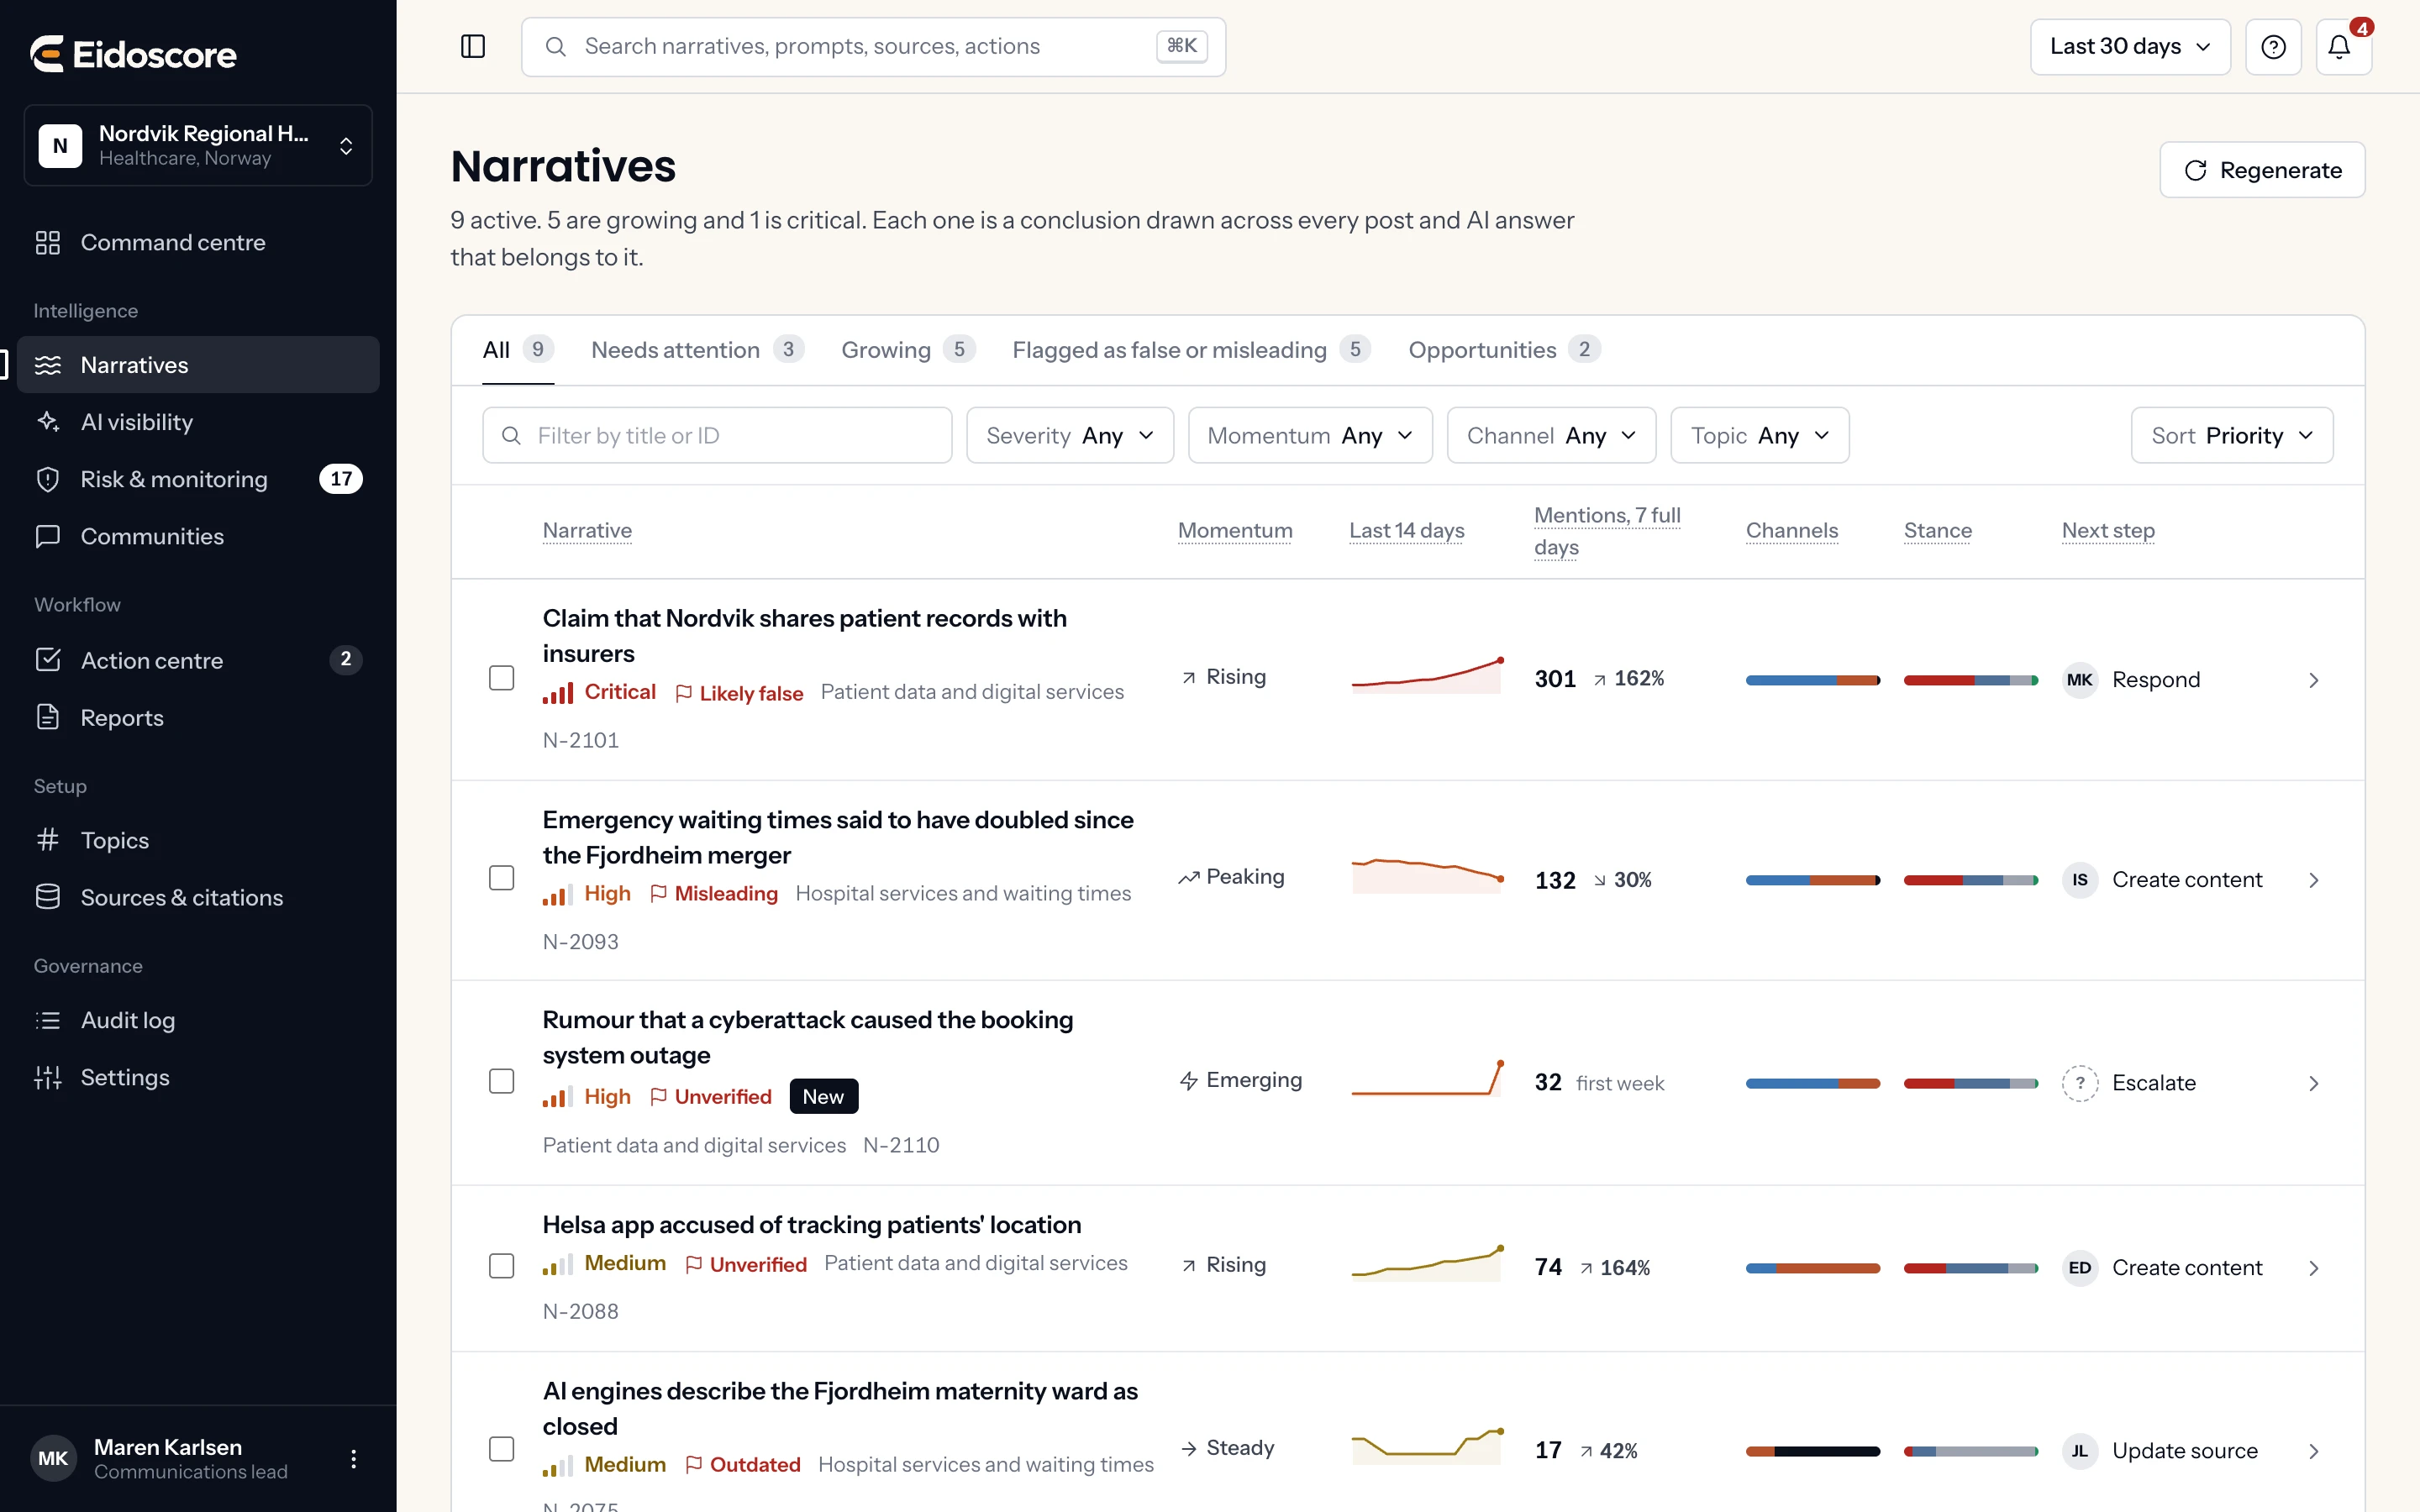This screenshot has width=2420, height=1512.
Task: Open row arrow for N-2101 narrative
Action: click(2313, 680)
